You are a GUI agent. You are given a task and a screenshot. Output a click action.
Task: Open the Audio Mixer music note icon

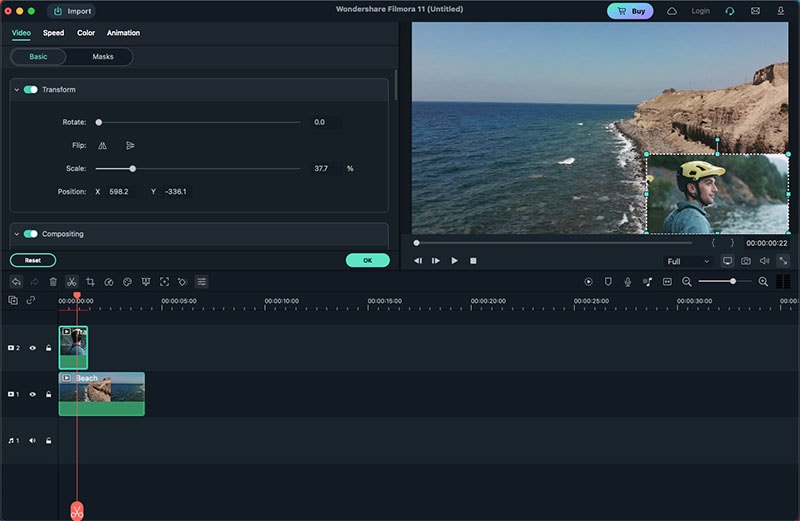(x=647, y=282)
